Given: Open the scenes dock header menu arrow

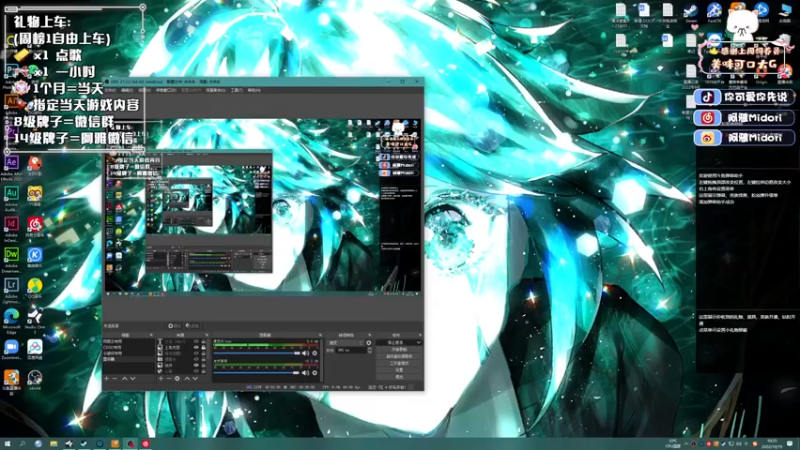Looking at the screenshot, I should (151, 335).
